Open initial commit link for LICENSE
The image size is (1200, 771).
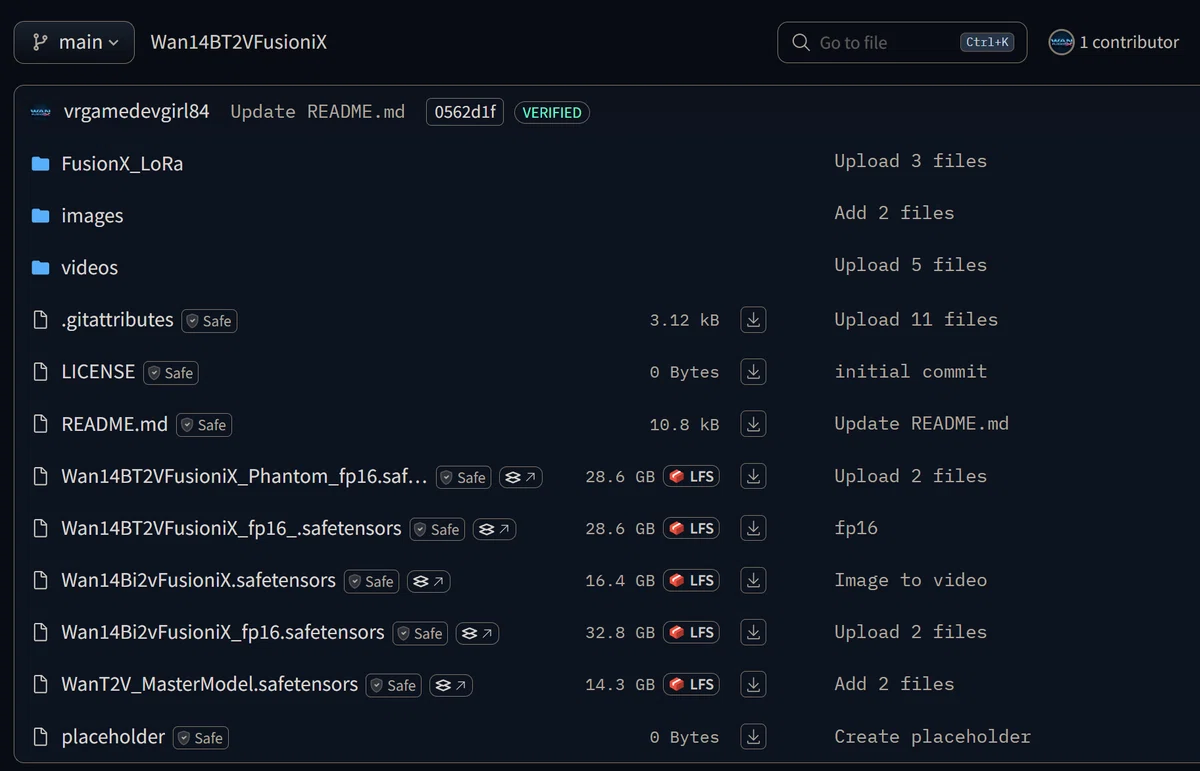click(910, 372)
